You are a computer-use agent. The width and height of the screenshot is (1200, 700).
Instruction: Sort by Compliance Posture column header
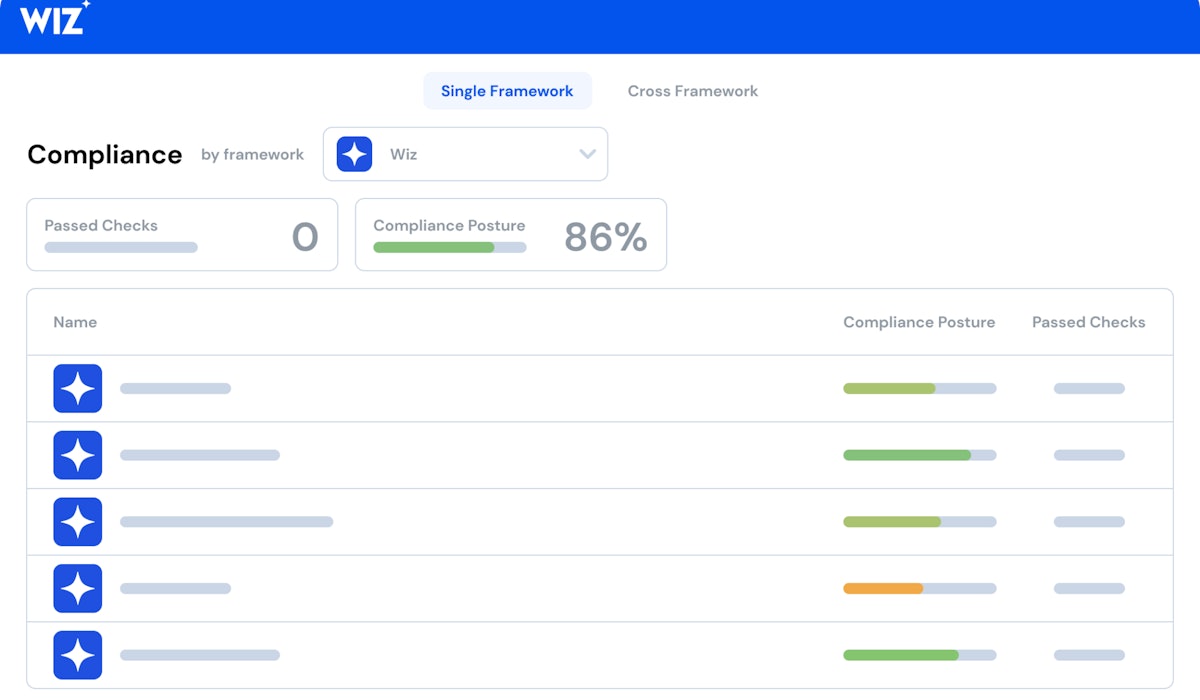918,322
